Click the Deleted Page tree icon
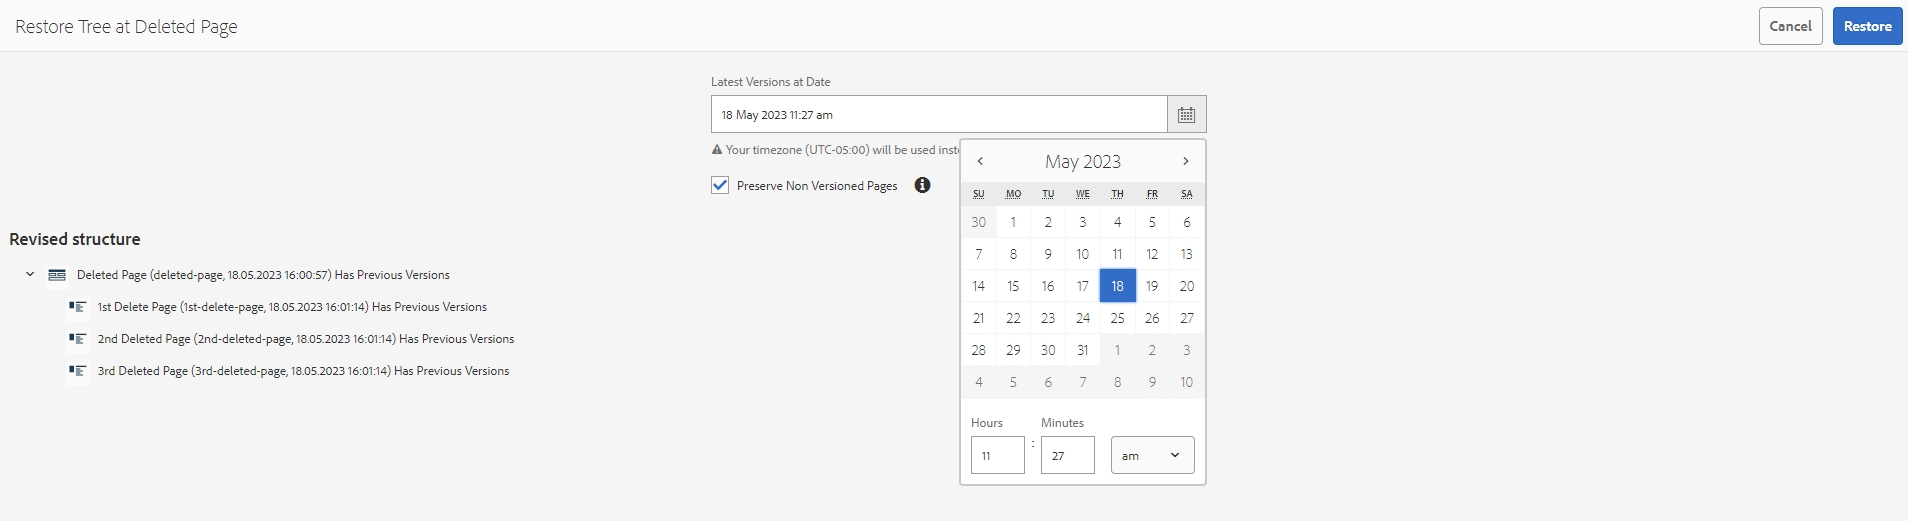The width and height of the screenshot is (1908, 521). point(57,275)
